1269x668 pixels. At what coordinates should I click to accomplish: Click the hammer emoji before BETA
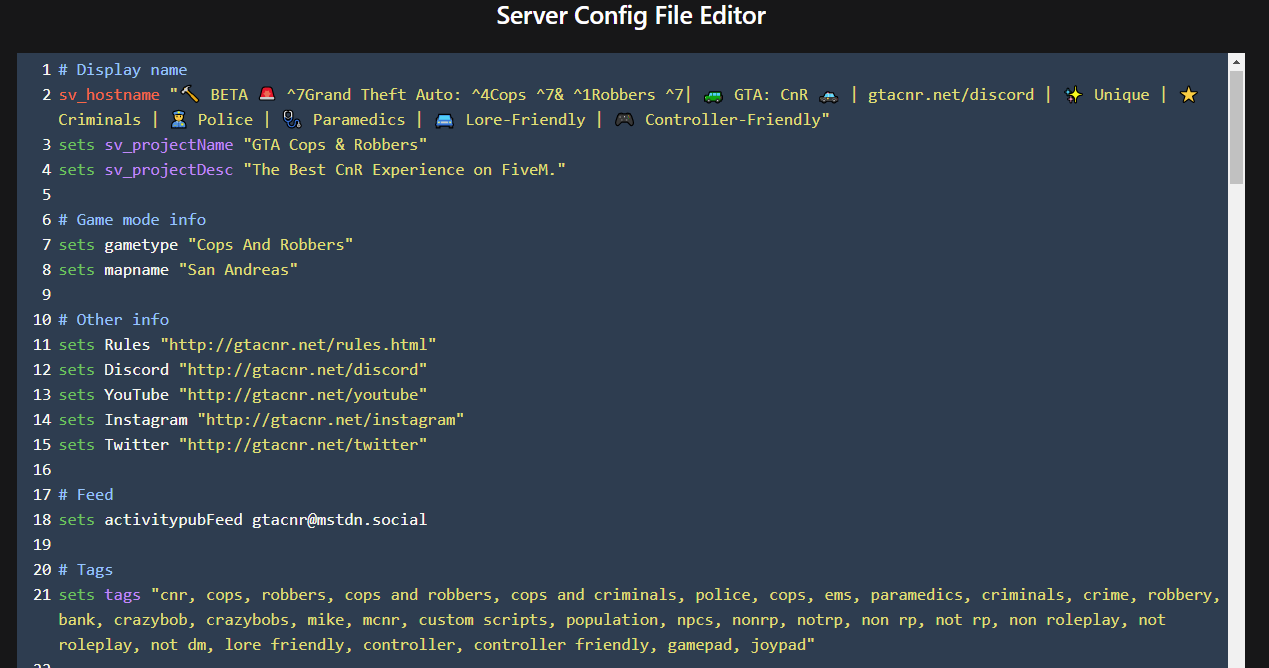190,95
